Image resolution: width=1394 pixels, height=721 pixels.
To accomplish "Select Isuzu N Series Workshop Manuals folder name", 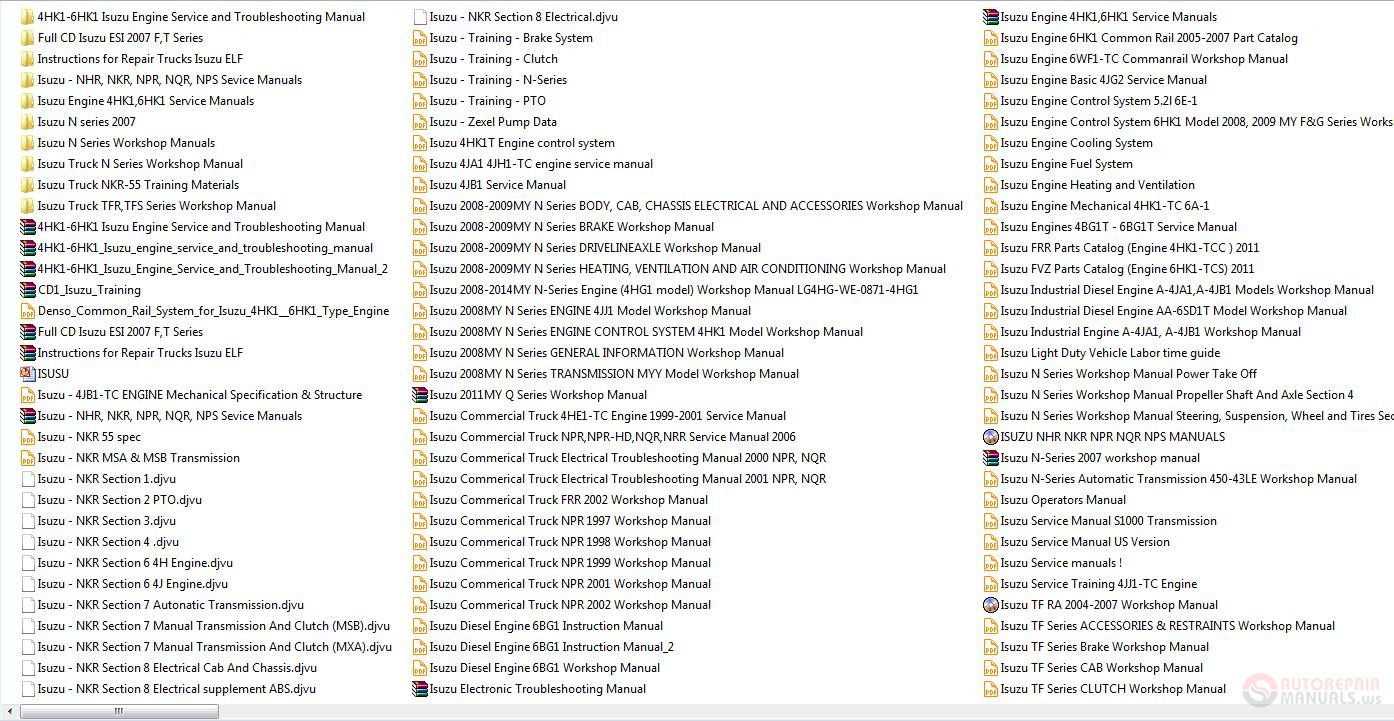I will [x=126, y=143].
